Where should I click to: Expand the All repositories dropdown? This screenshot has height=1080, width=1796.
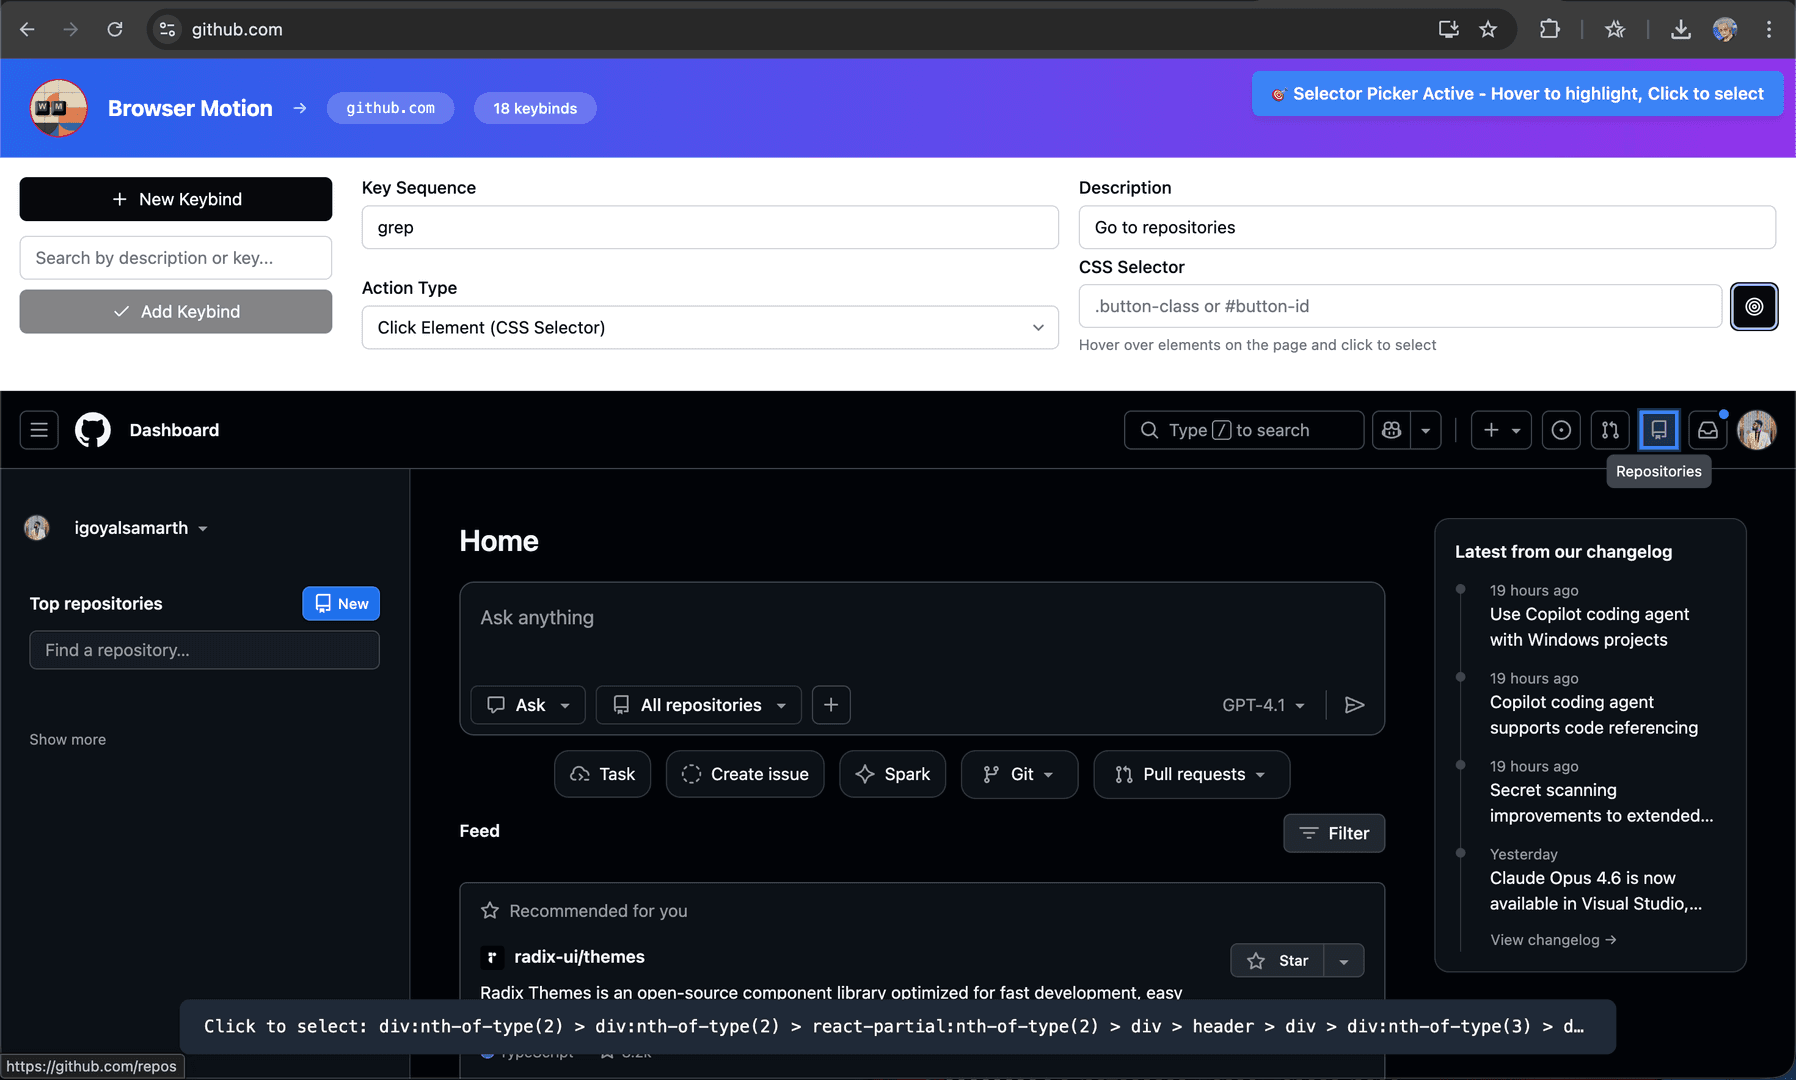click(x=698, y=705)
